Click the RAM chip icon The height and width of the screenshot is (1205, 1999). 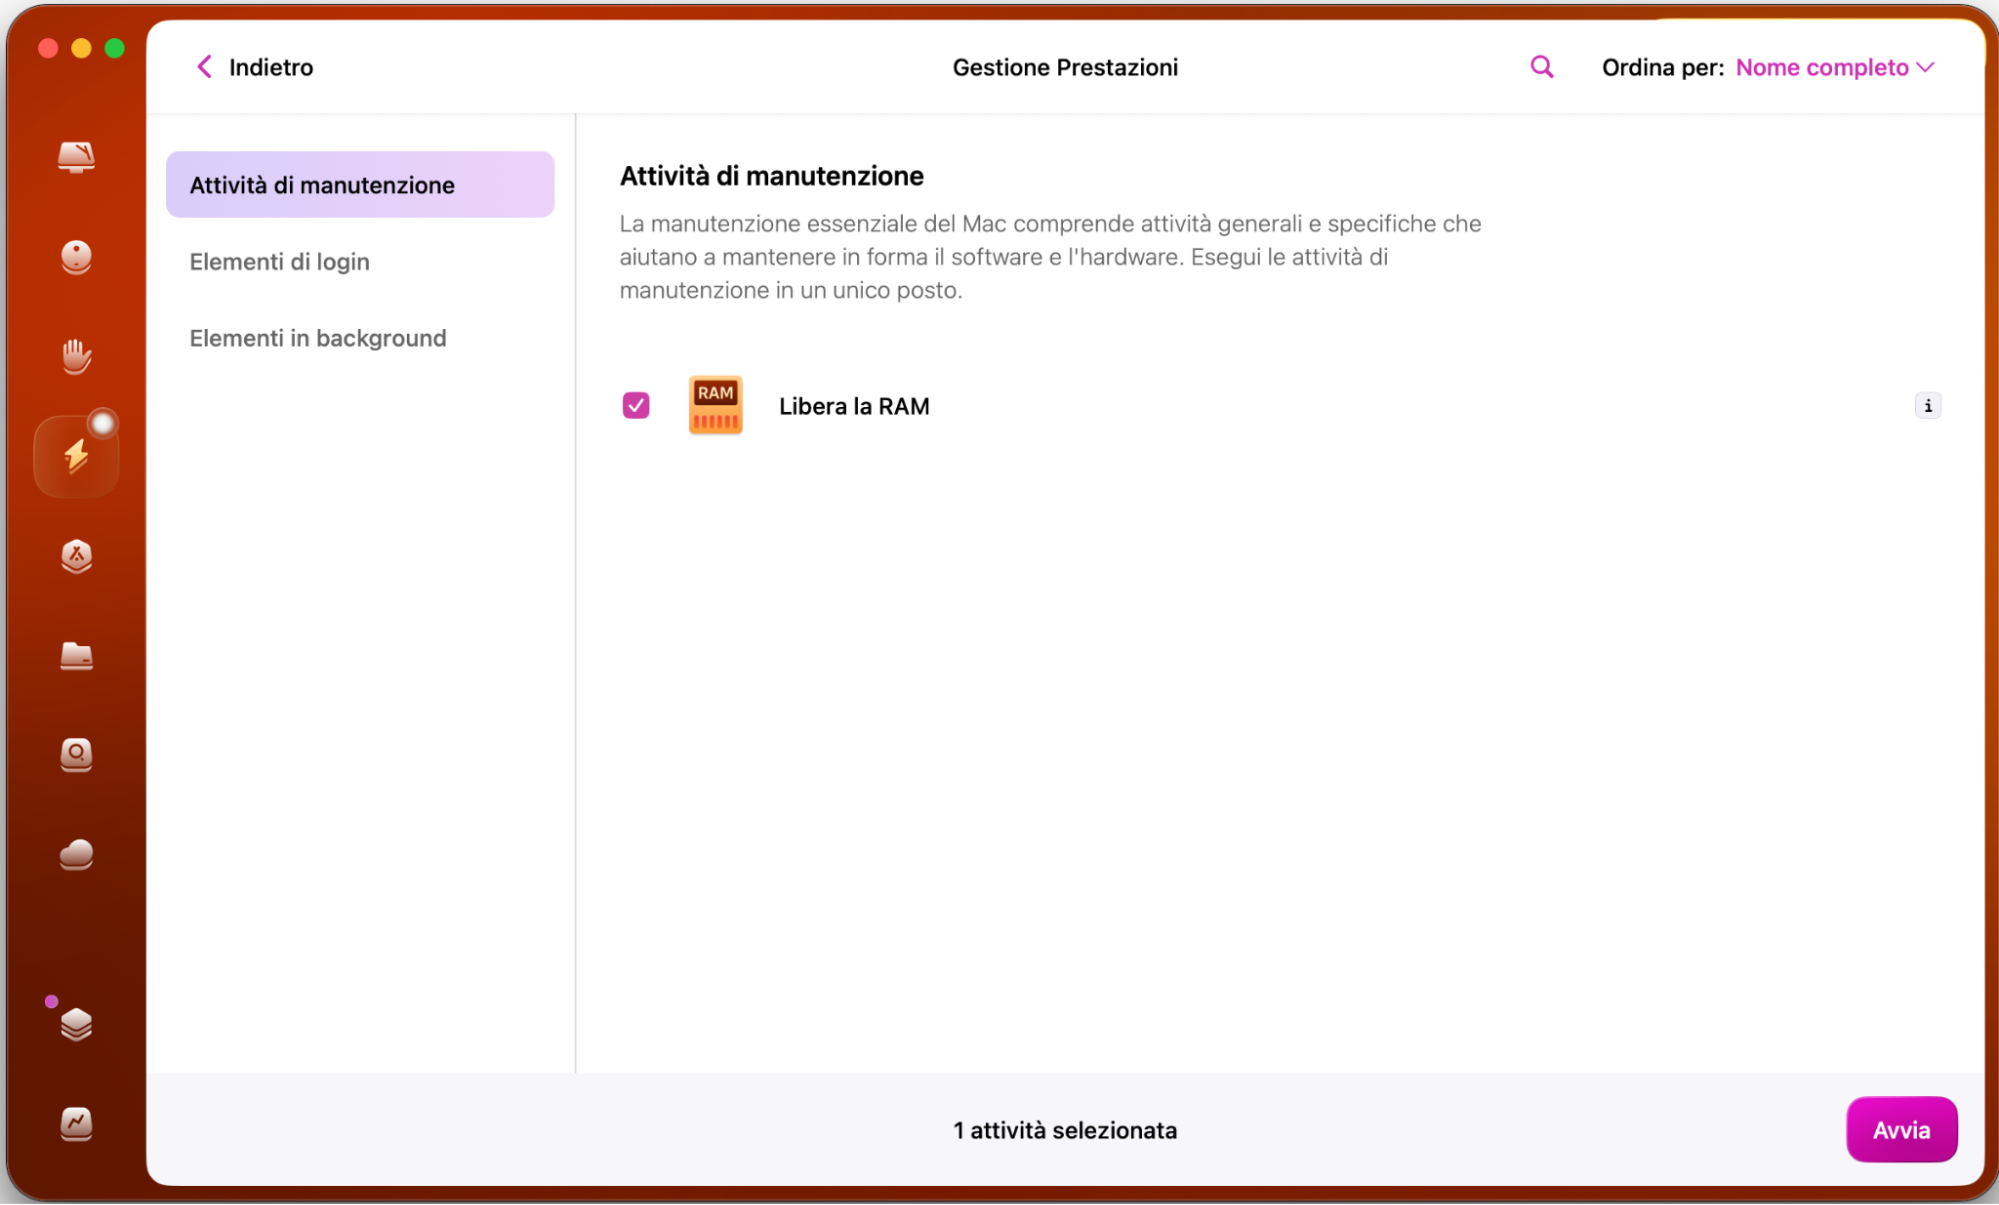[x=715, y=405]
